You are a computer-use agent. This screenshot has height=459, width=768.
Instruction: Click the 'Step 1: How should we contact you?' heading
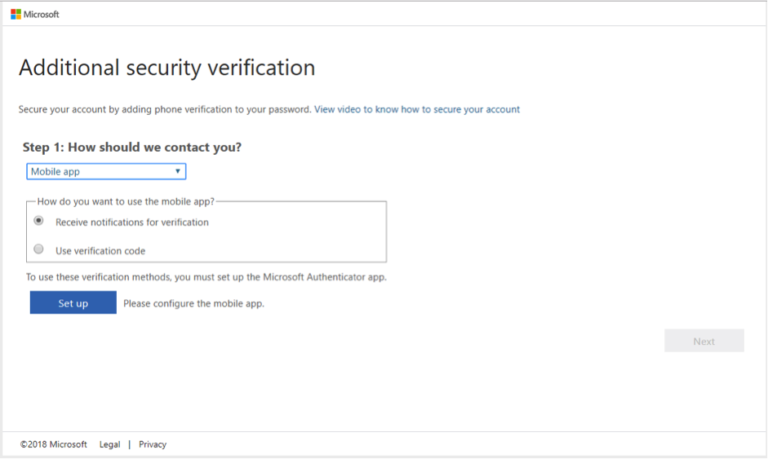[132, 147]
